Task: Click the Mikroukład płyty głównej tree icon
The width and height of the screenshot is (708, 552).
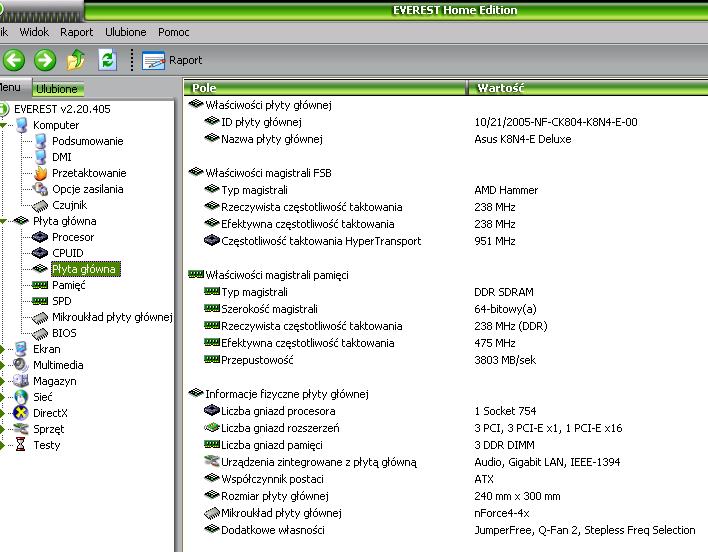Action: [x=40, y=317]
